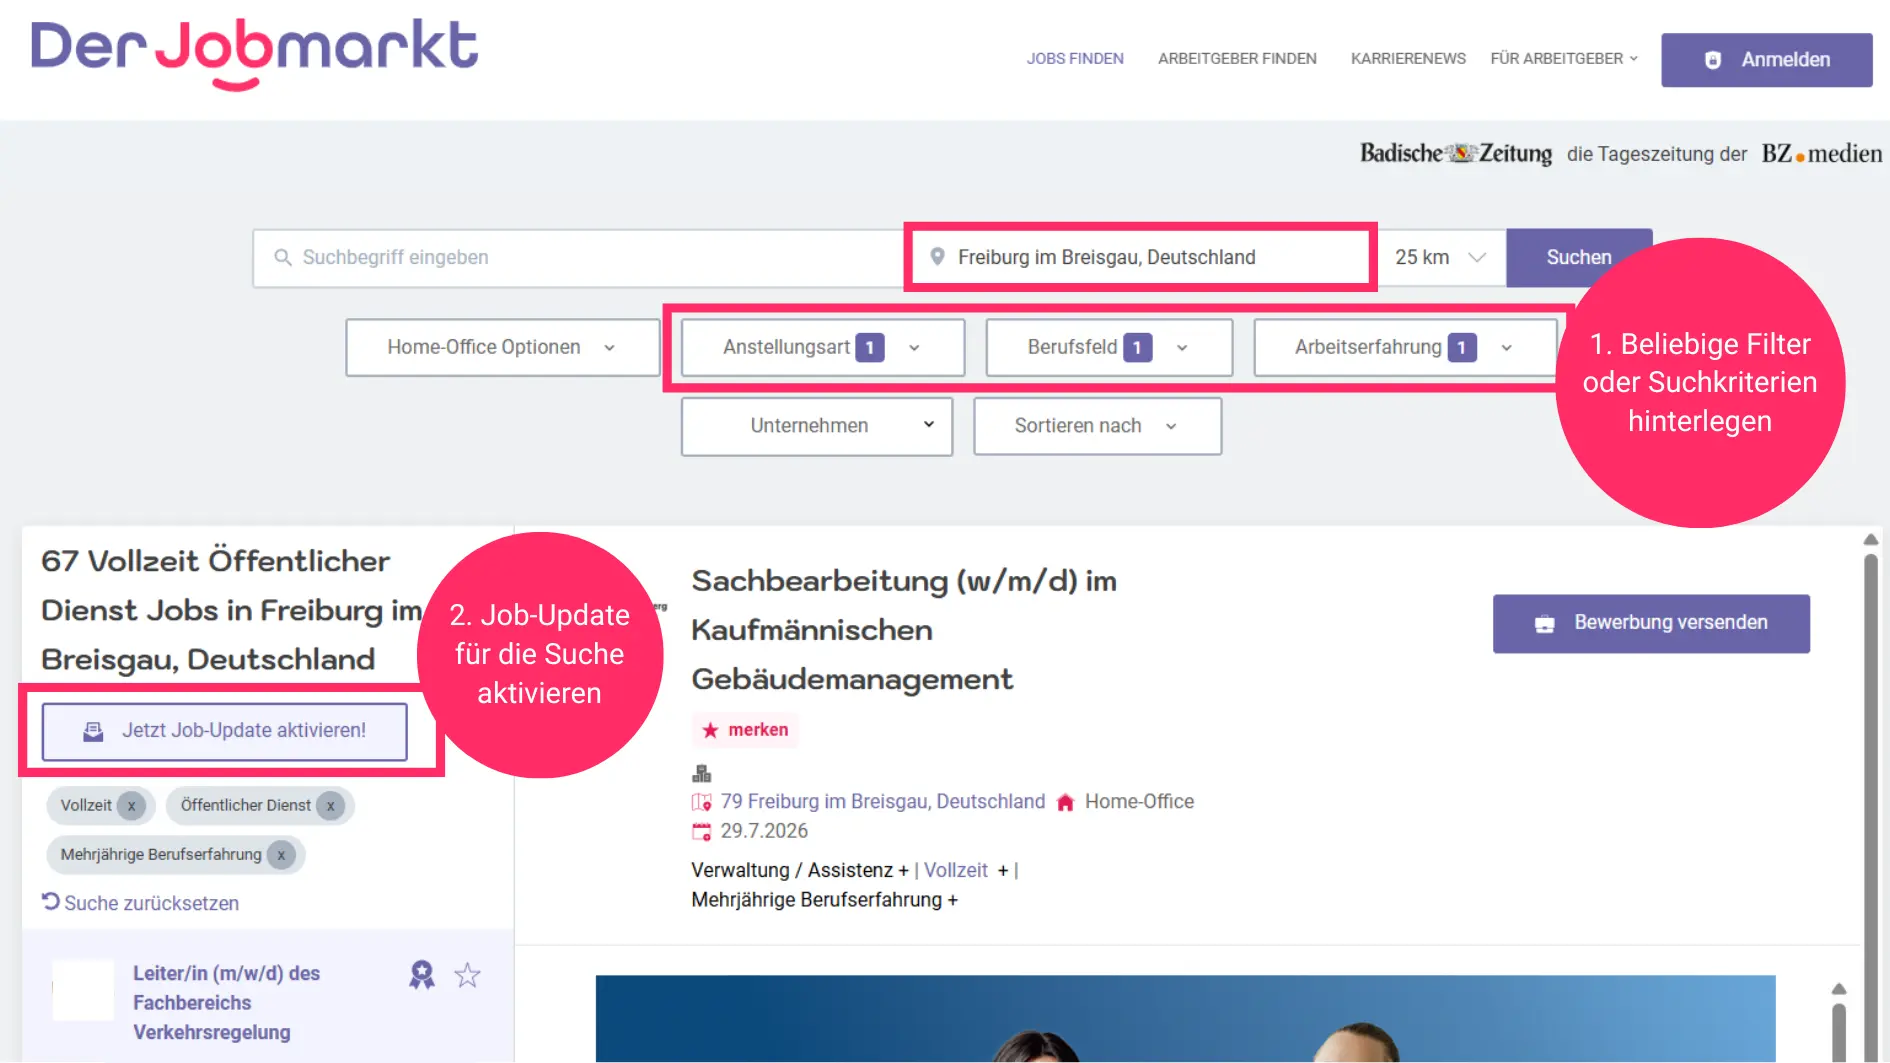Go to KARRIERENEWS
Screen dimensions: 1890x1063
[1408, 59]
